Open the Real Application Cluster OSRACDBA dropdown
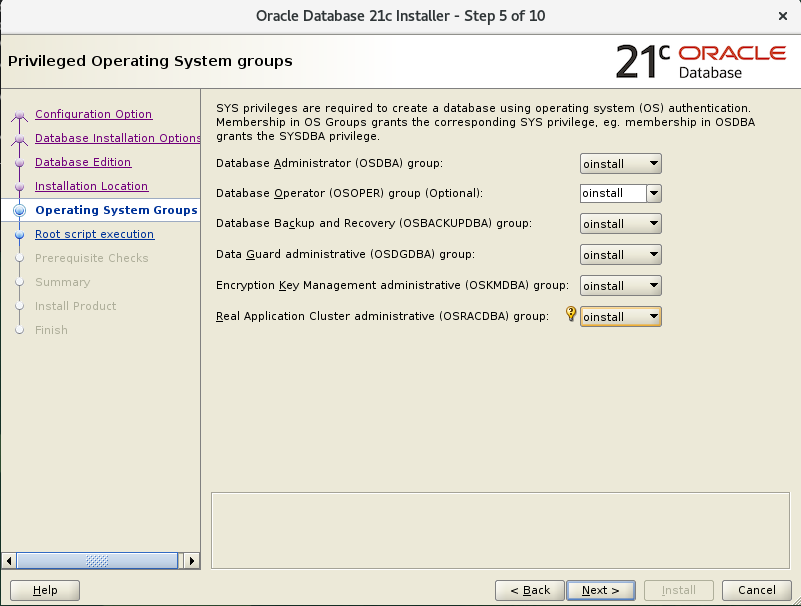 [x=621, y=317]
